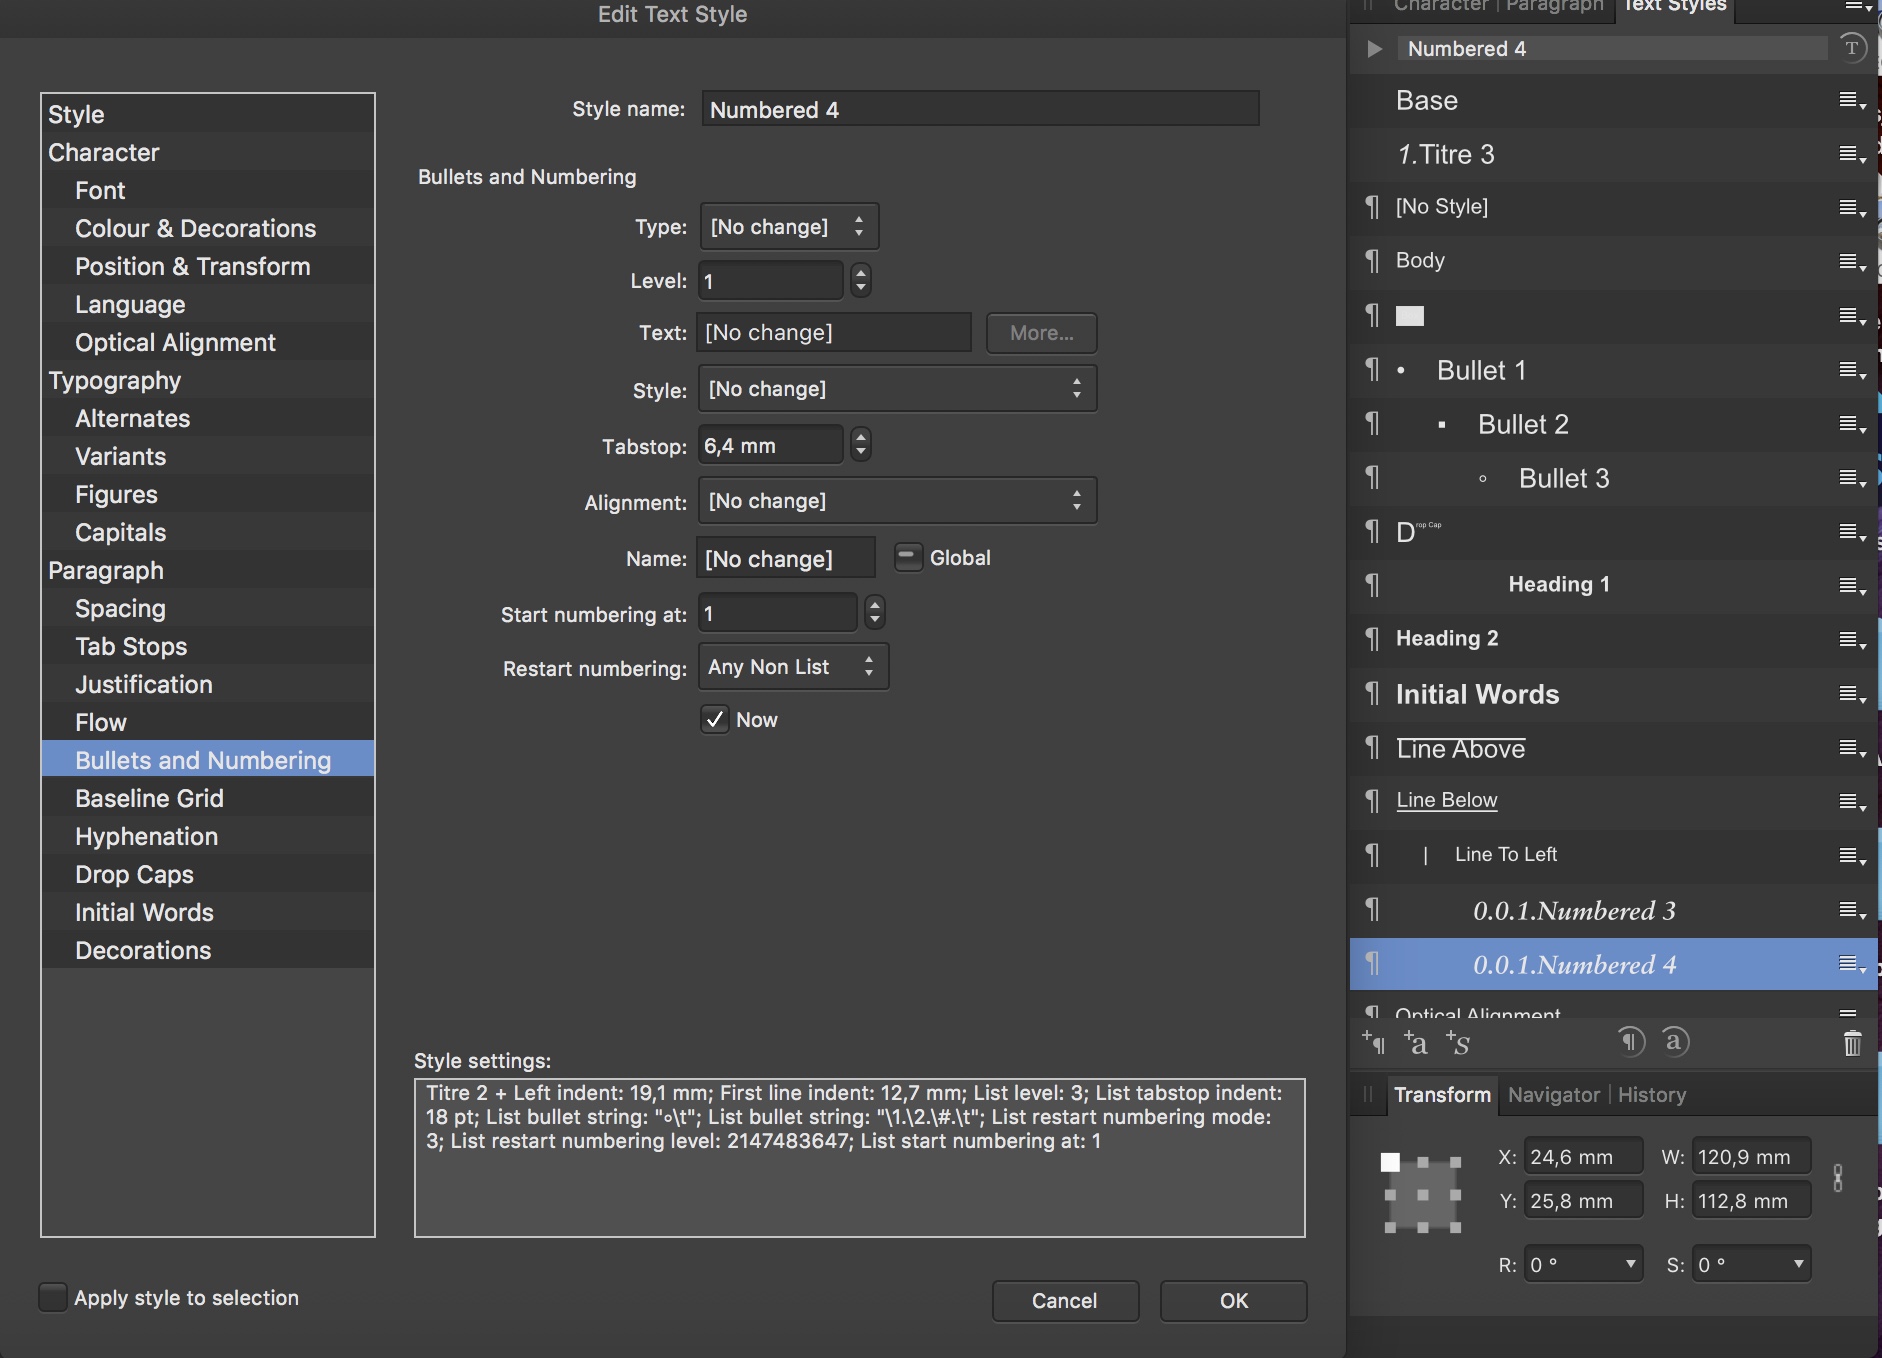Viewport: 1882px width, 1358px height.
Task: Click the Tabstop stepper arrows
Action: point(861,444)
